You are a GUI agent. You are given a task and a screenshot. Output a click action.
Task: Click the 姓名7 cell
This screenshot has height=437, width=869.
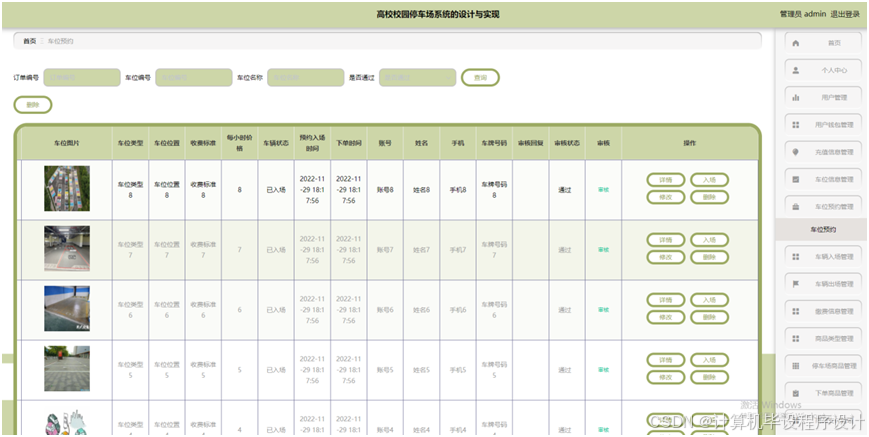pyautogui.click(x=421, y=250)
